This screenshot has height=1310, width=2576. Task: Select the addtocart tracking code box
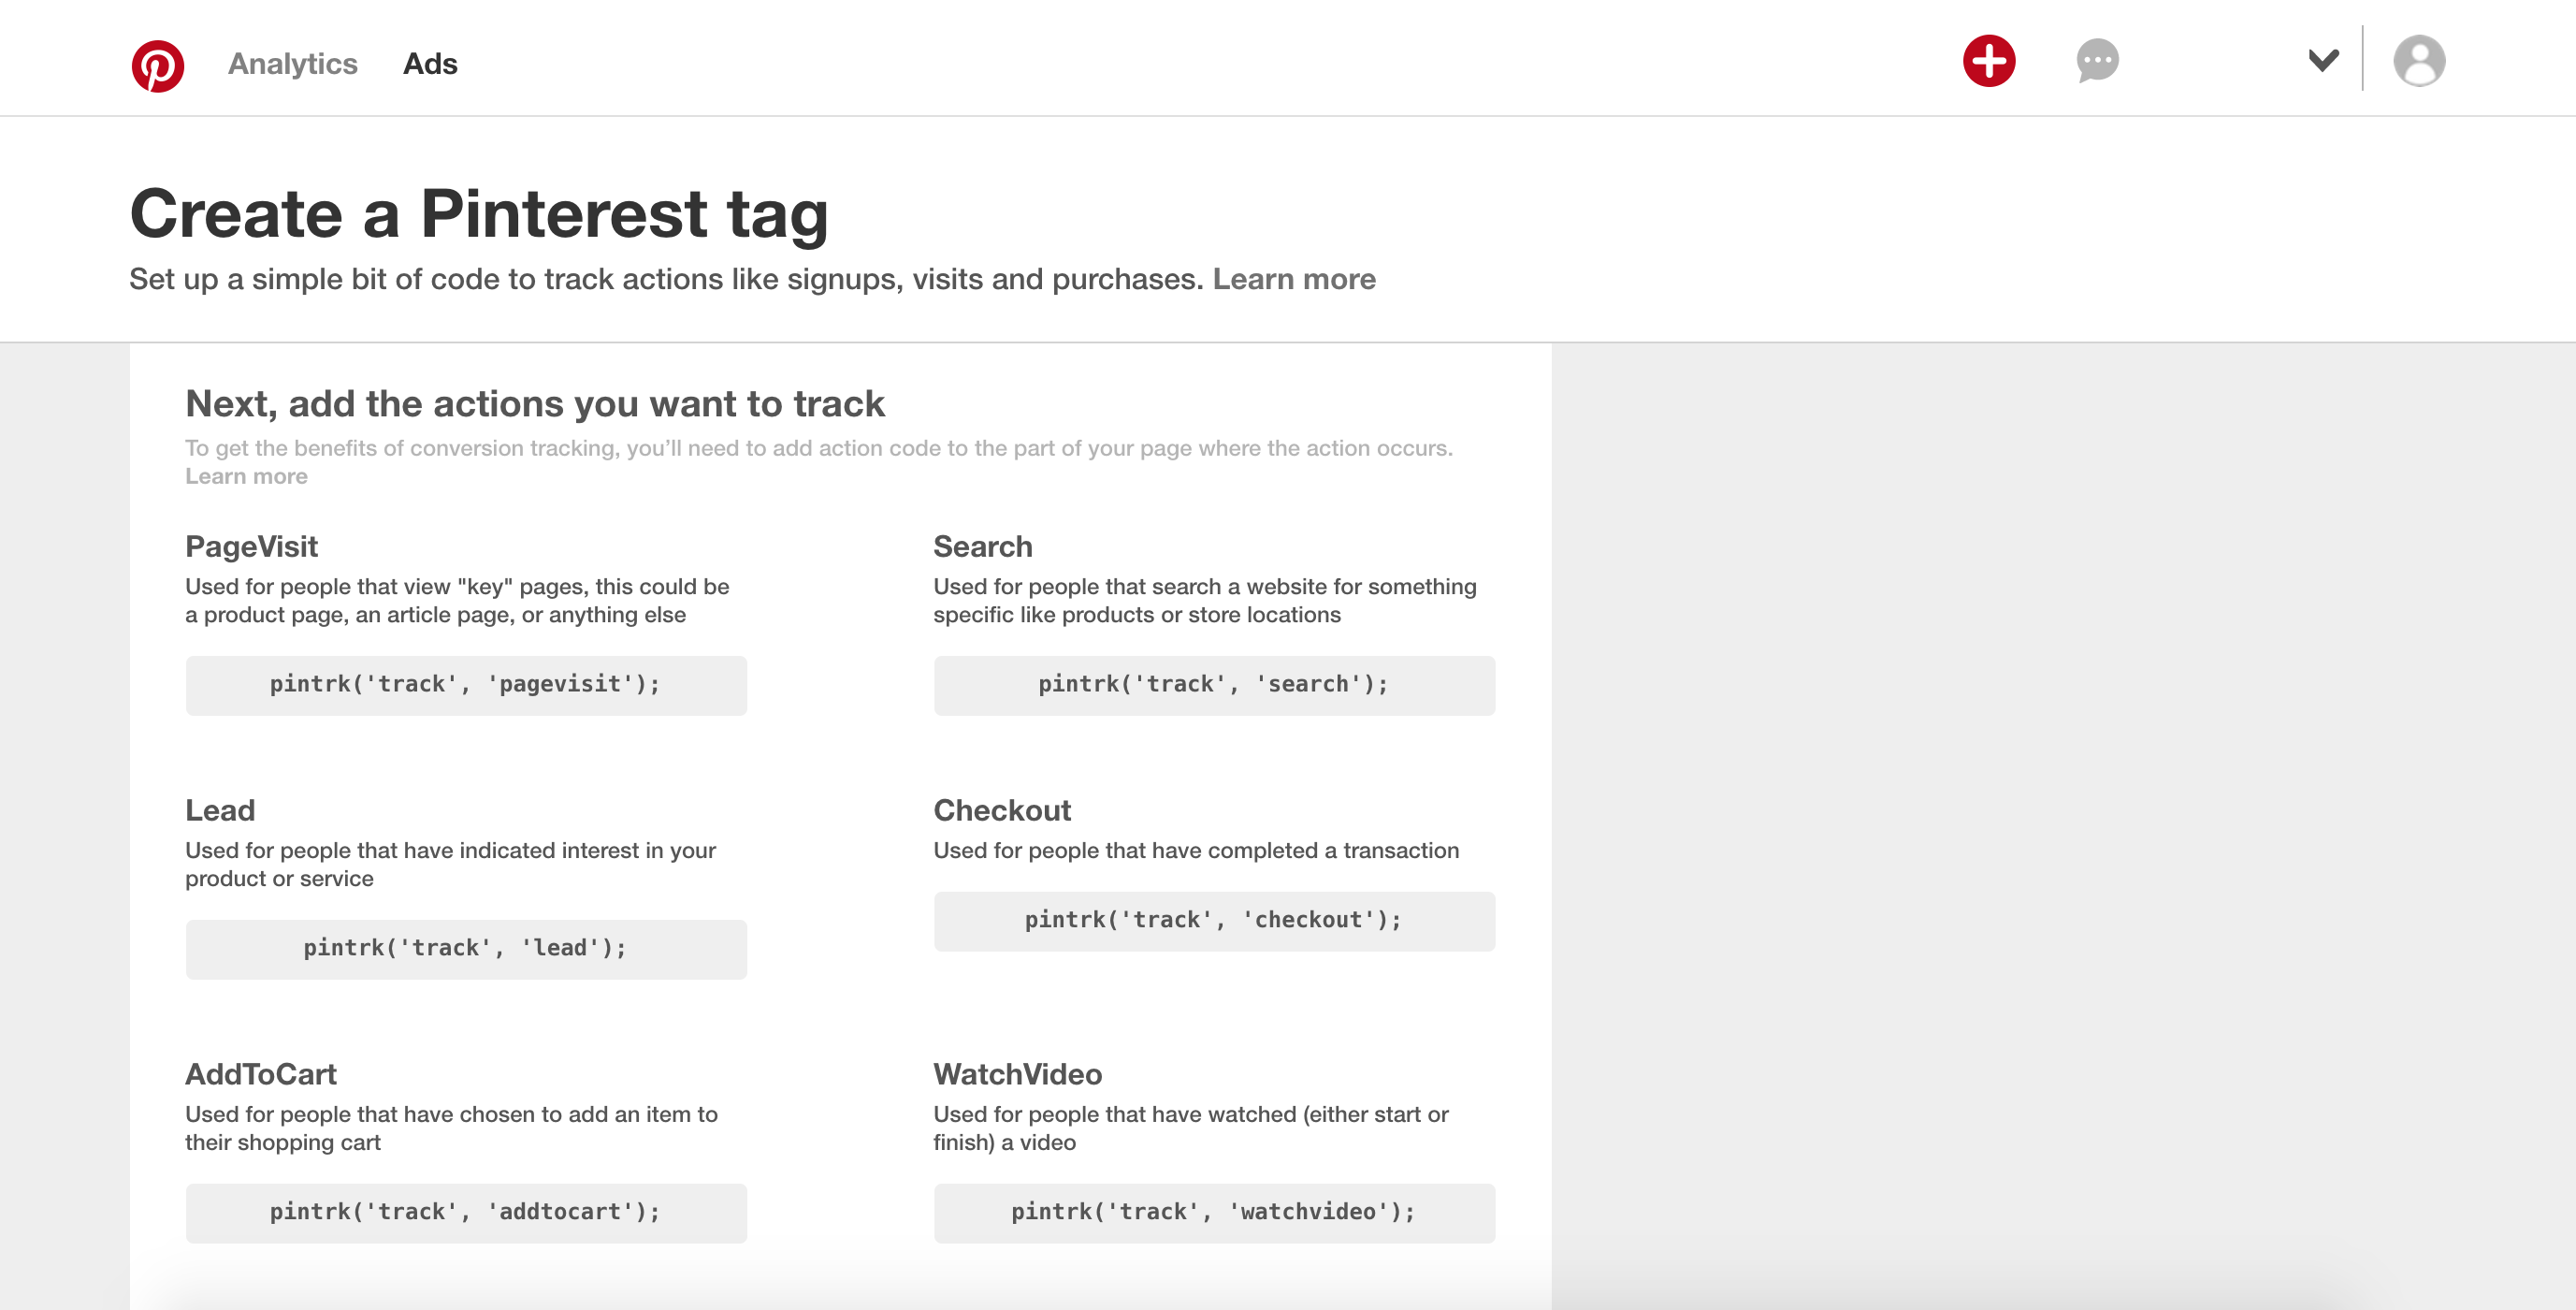coord(466,1213)
